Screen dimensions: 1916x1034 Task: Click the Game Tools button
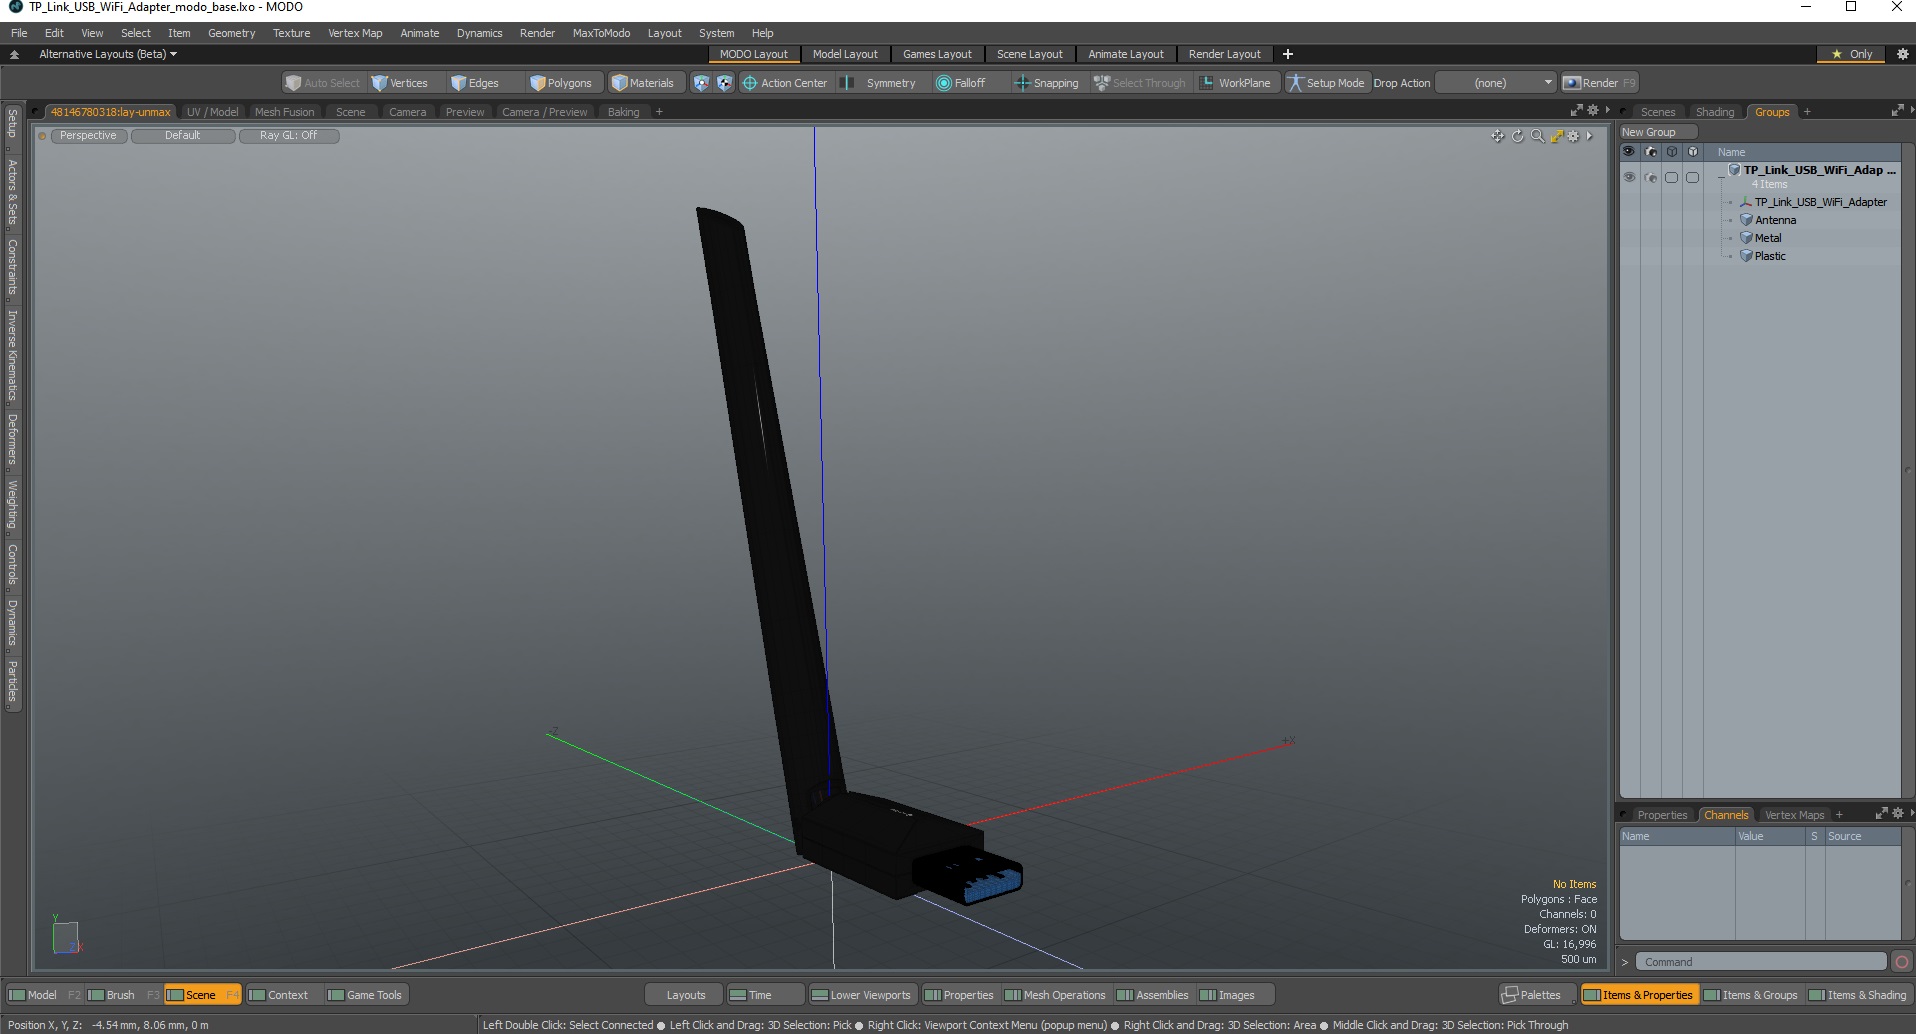(365, 995)
